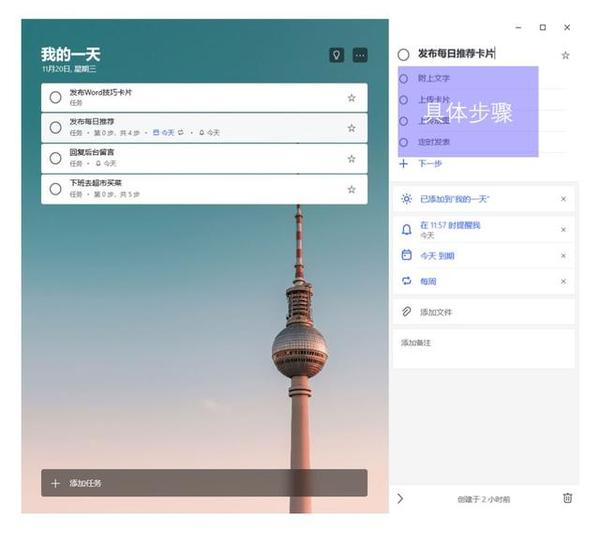Clear the 今天 到期 due date
This screenshot has height=533, width=600.
563,256
